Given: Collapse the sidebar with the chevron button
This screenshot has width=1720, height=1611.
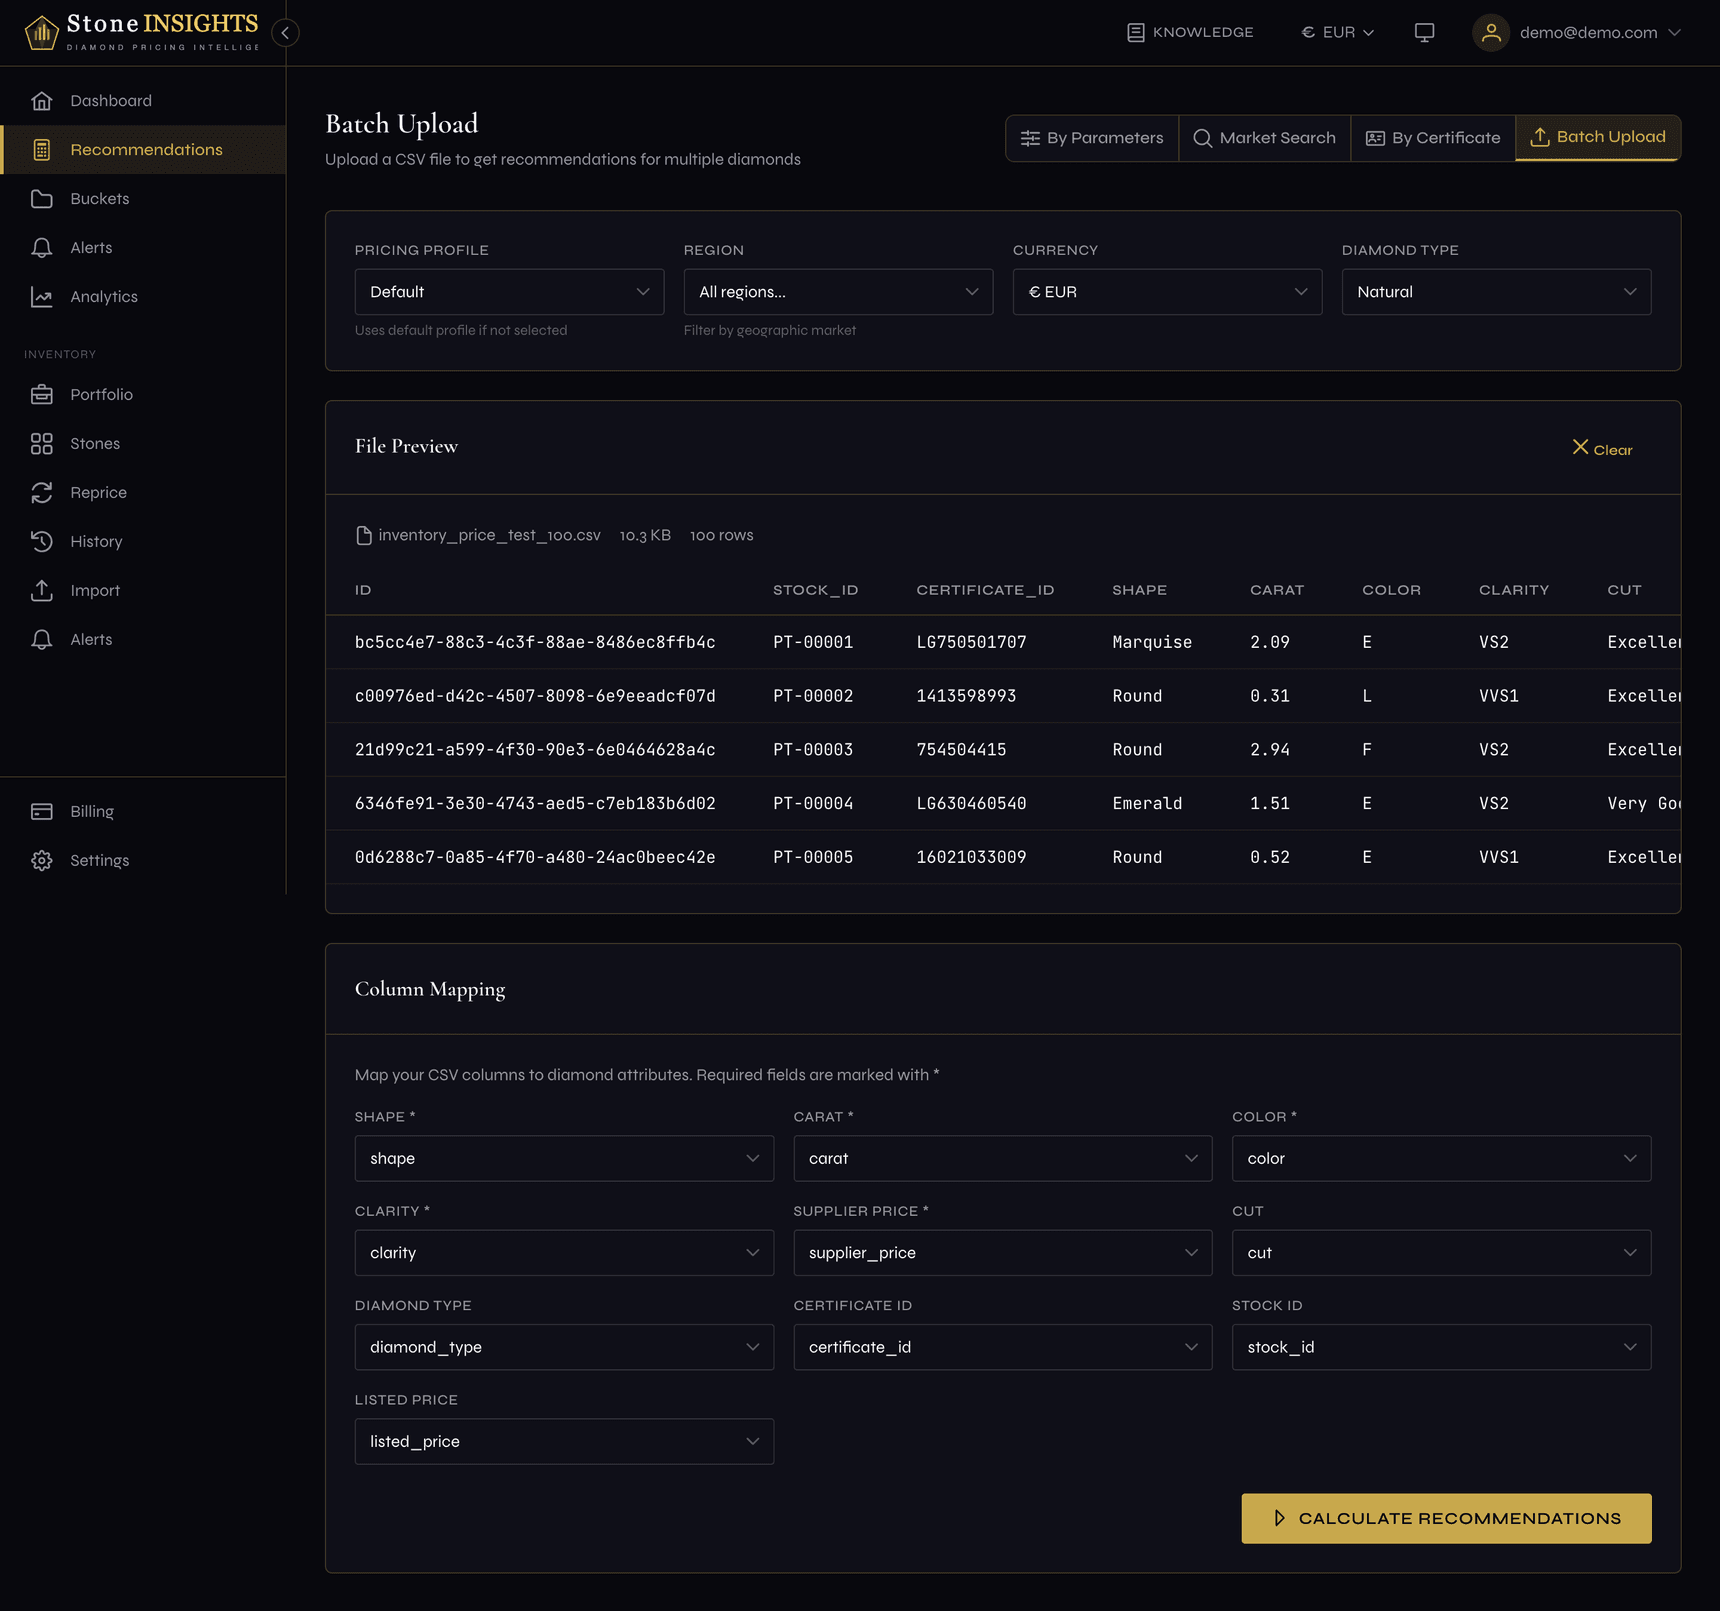Looking at the screenshot, I should 285,33.
